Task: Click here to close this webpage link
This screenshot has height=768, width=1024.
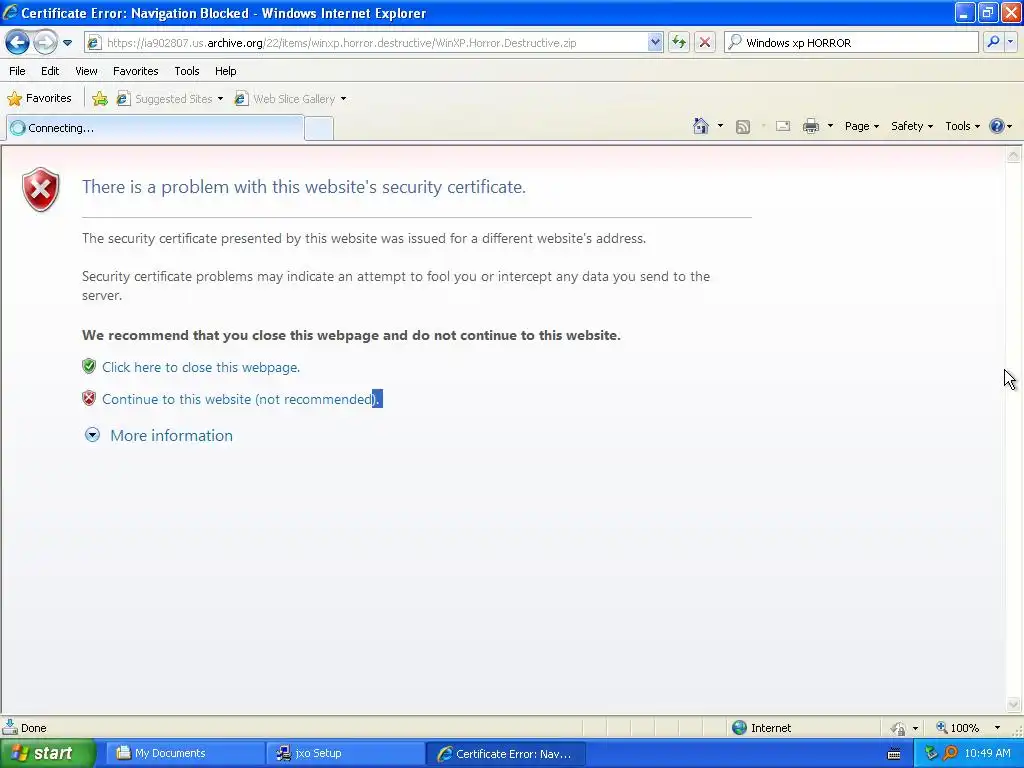Action: click(x=200, y=367)
